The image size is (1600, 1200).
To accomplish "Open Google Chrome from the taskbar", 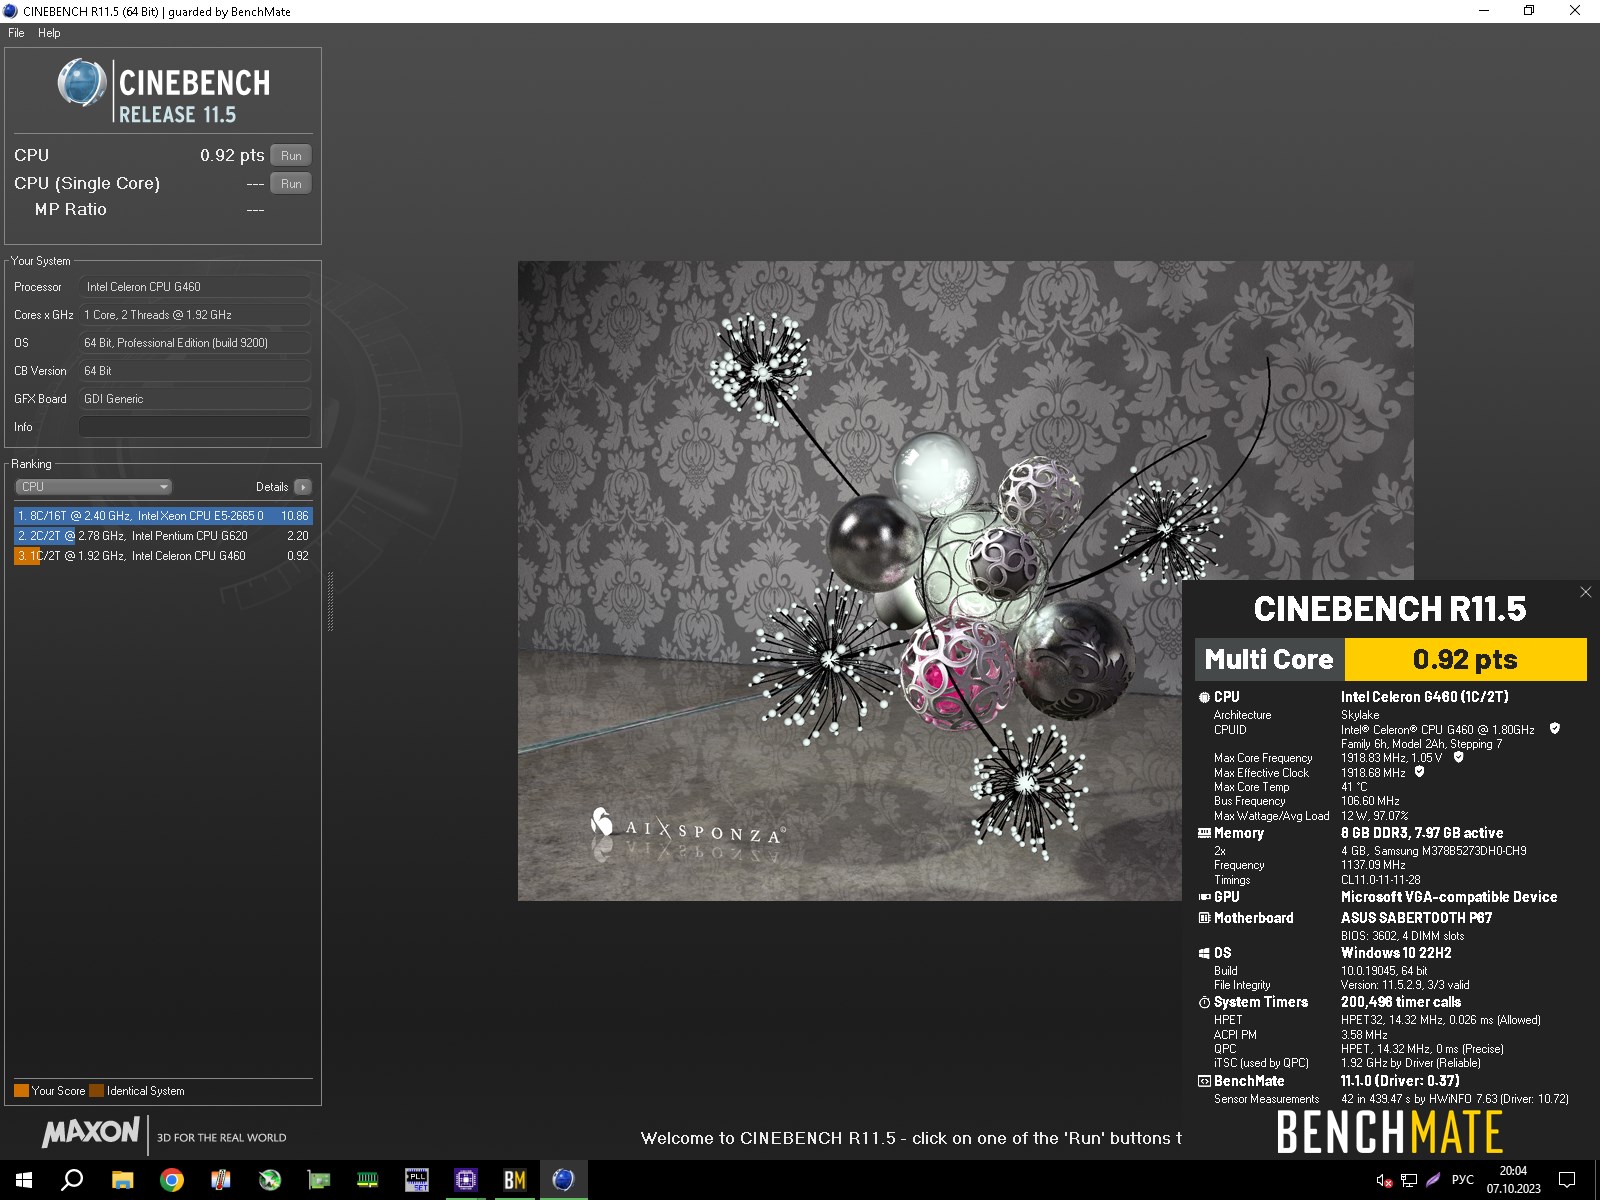I will point(171,1180).
